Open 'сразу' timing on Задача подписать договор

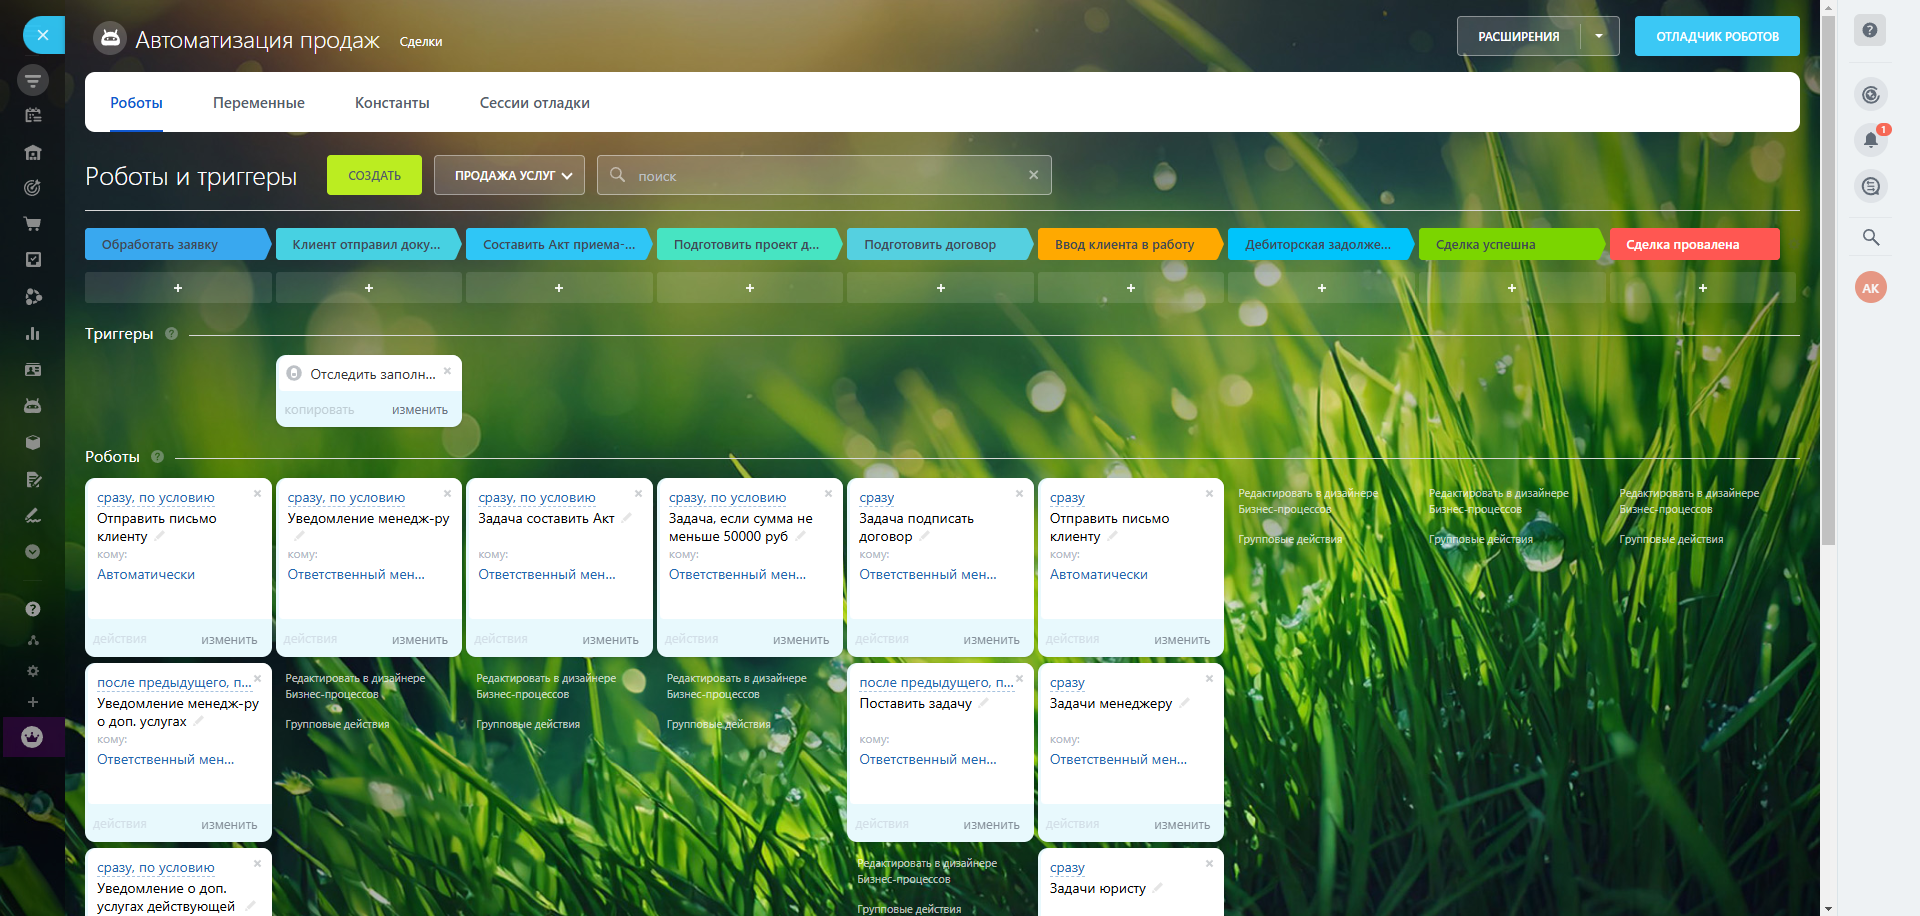[x=877, y=498]
